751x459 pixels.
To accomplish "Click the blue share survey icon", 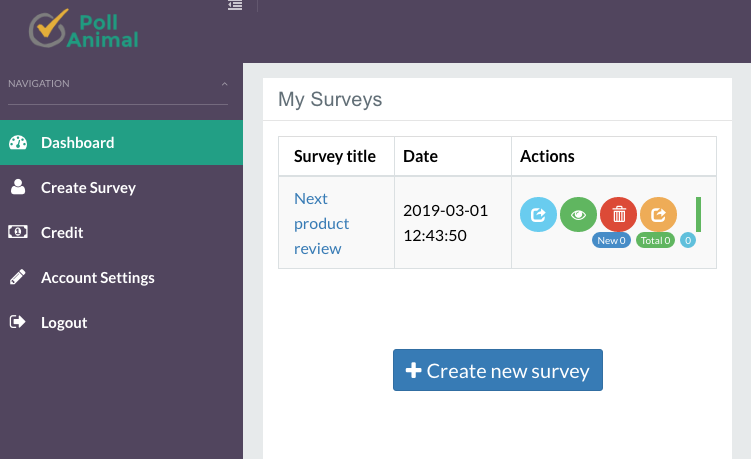I will (538, 214).
